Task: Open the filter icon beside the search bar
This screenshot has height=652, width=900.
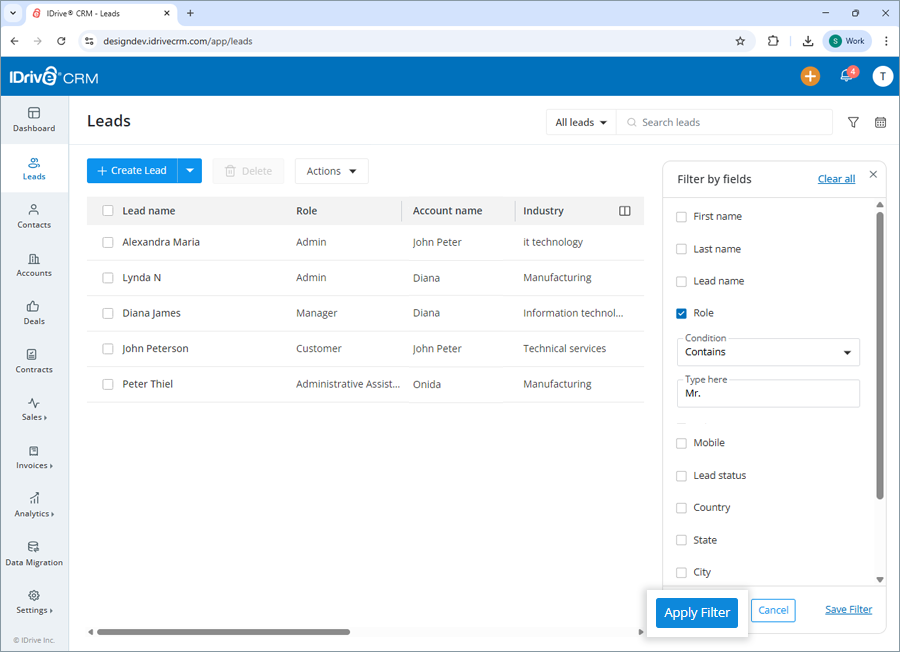Action: (x=853, y=122)
